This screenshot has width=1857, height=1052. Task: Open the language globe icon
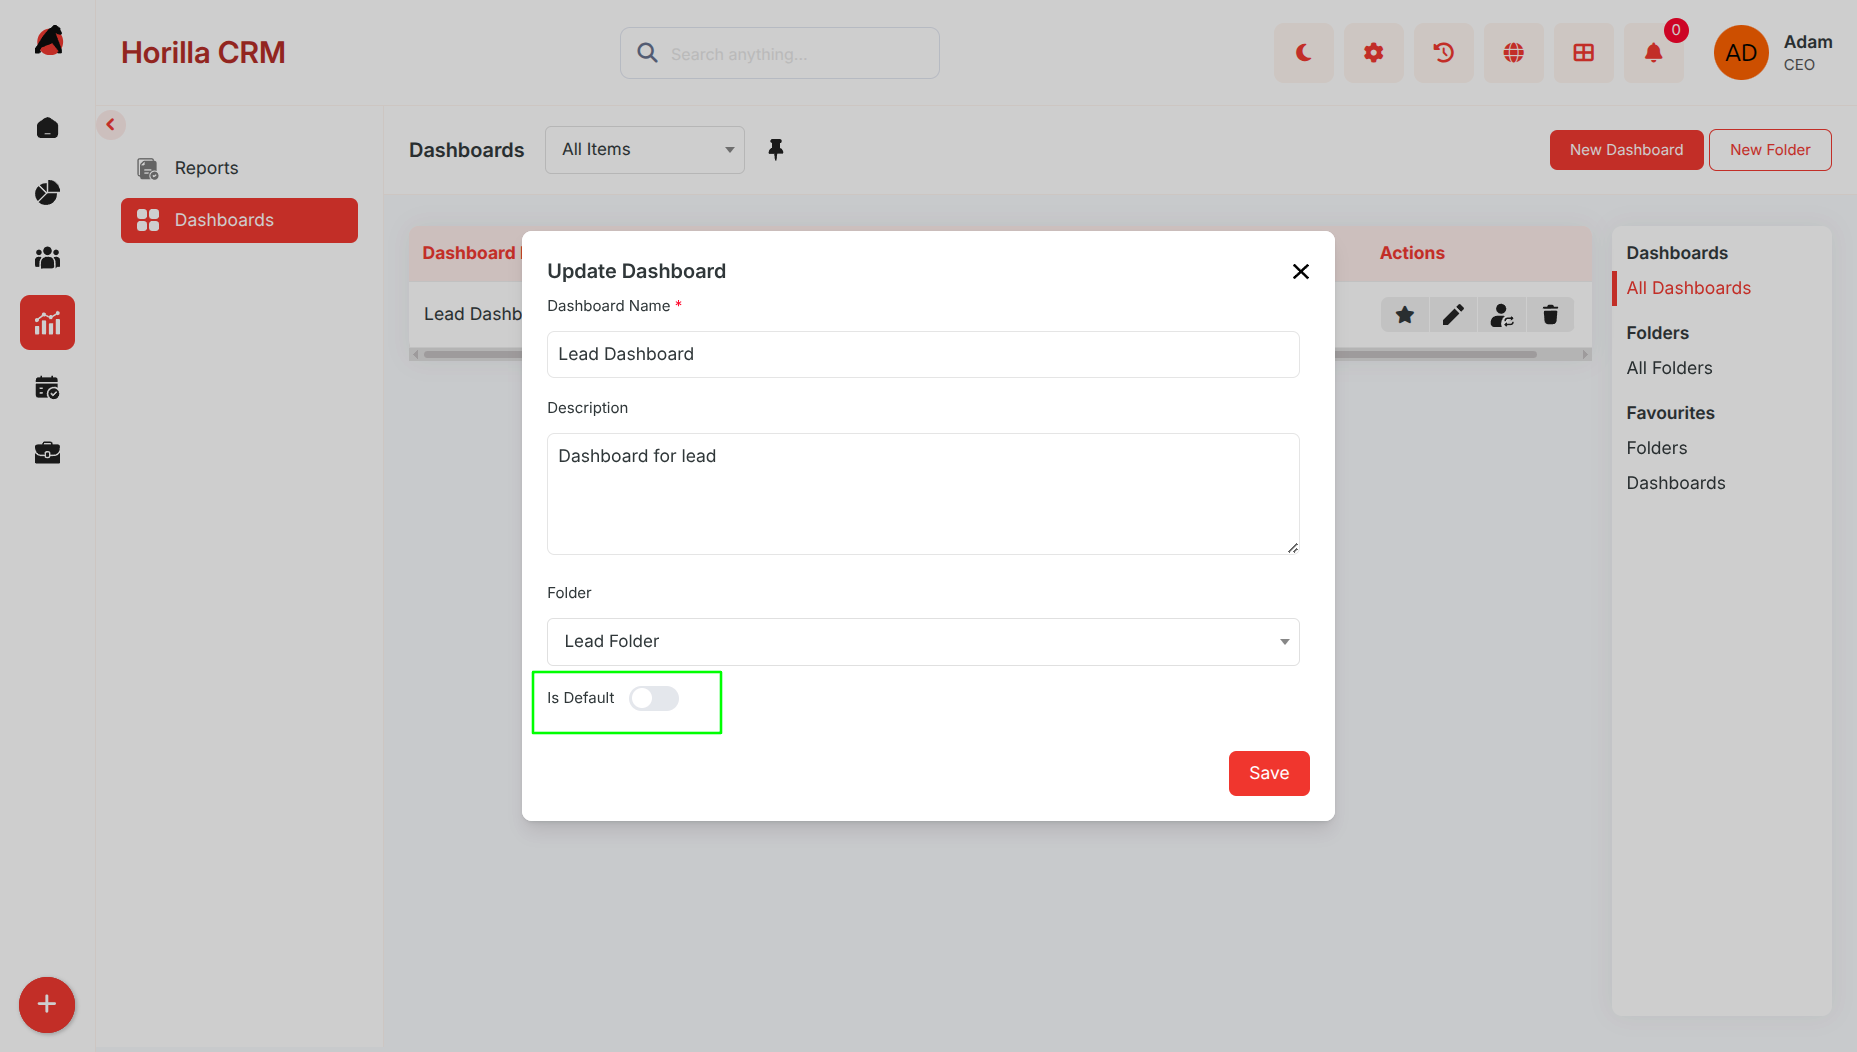pyautogui.click(x=1513, y=53)
